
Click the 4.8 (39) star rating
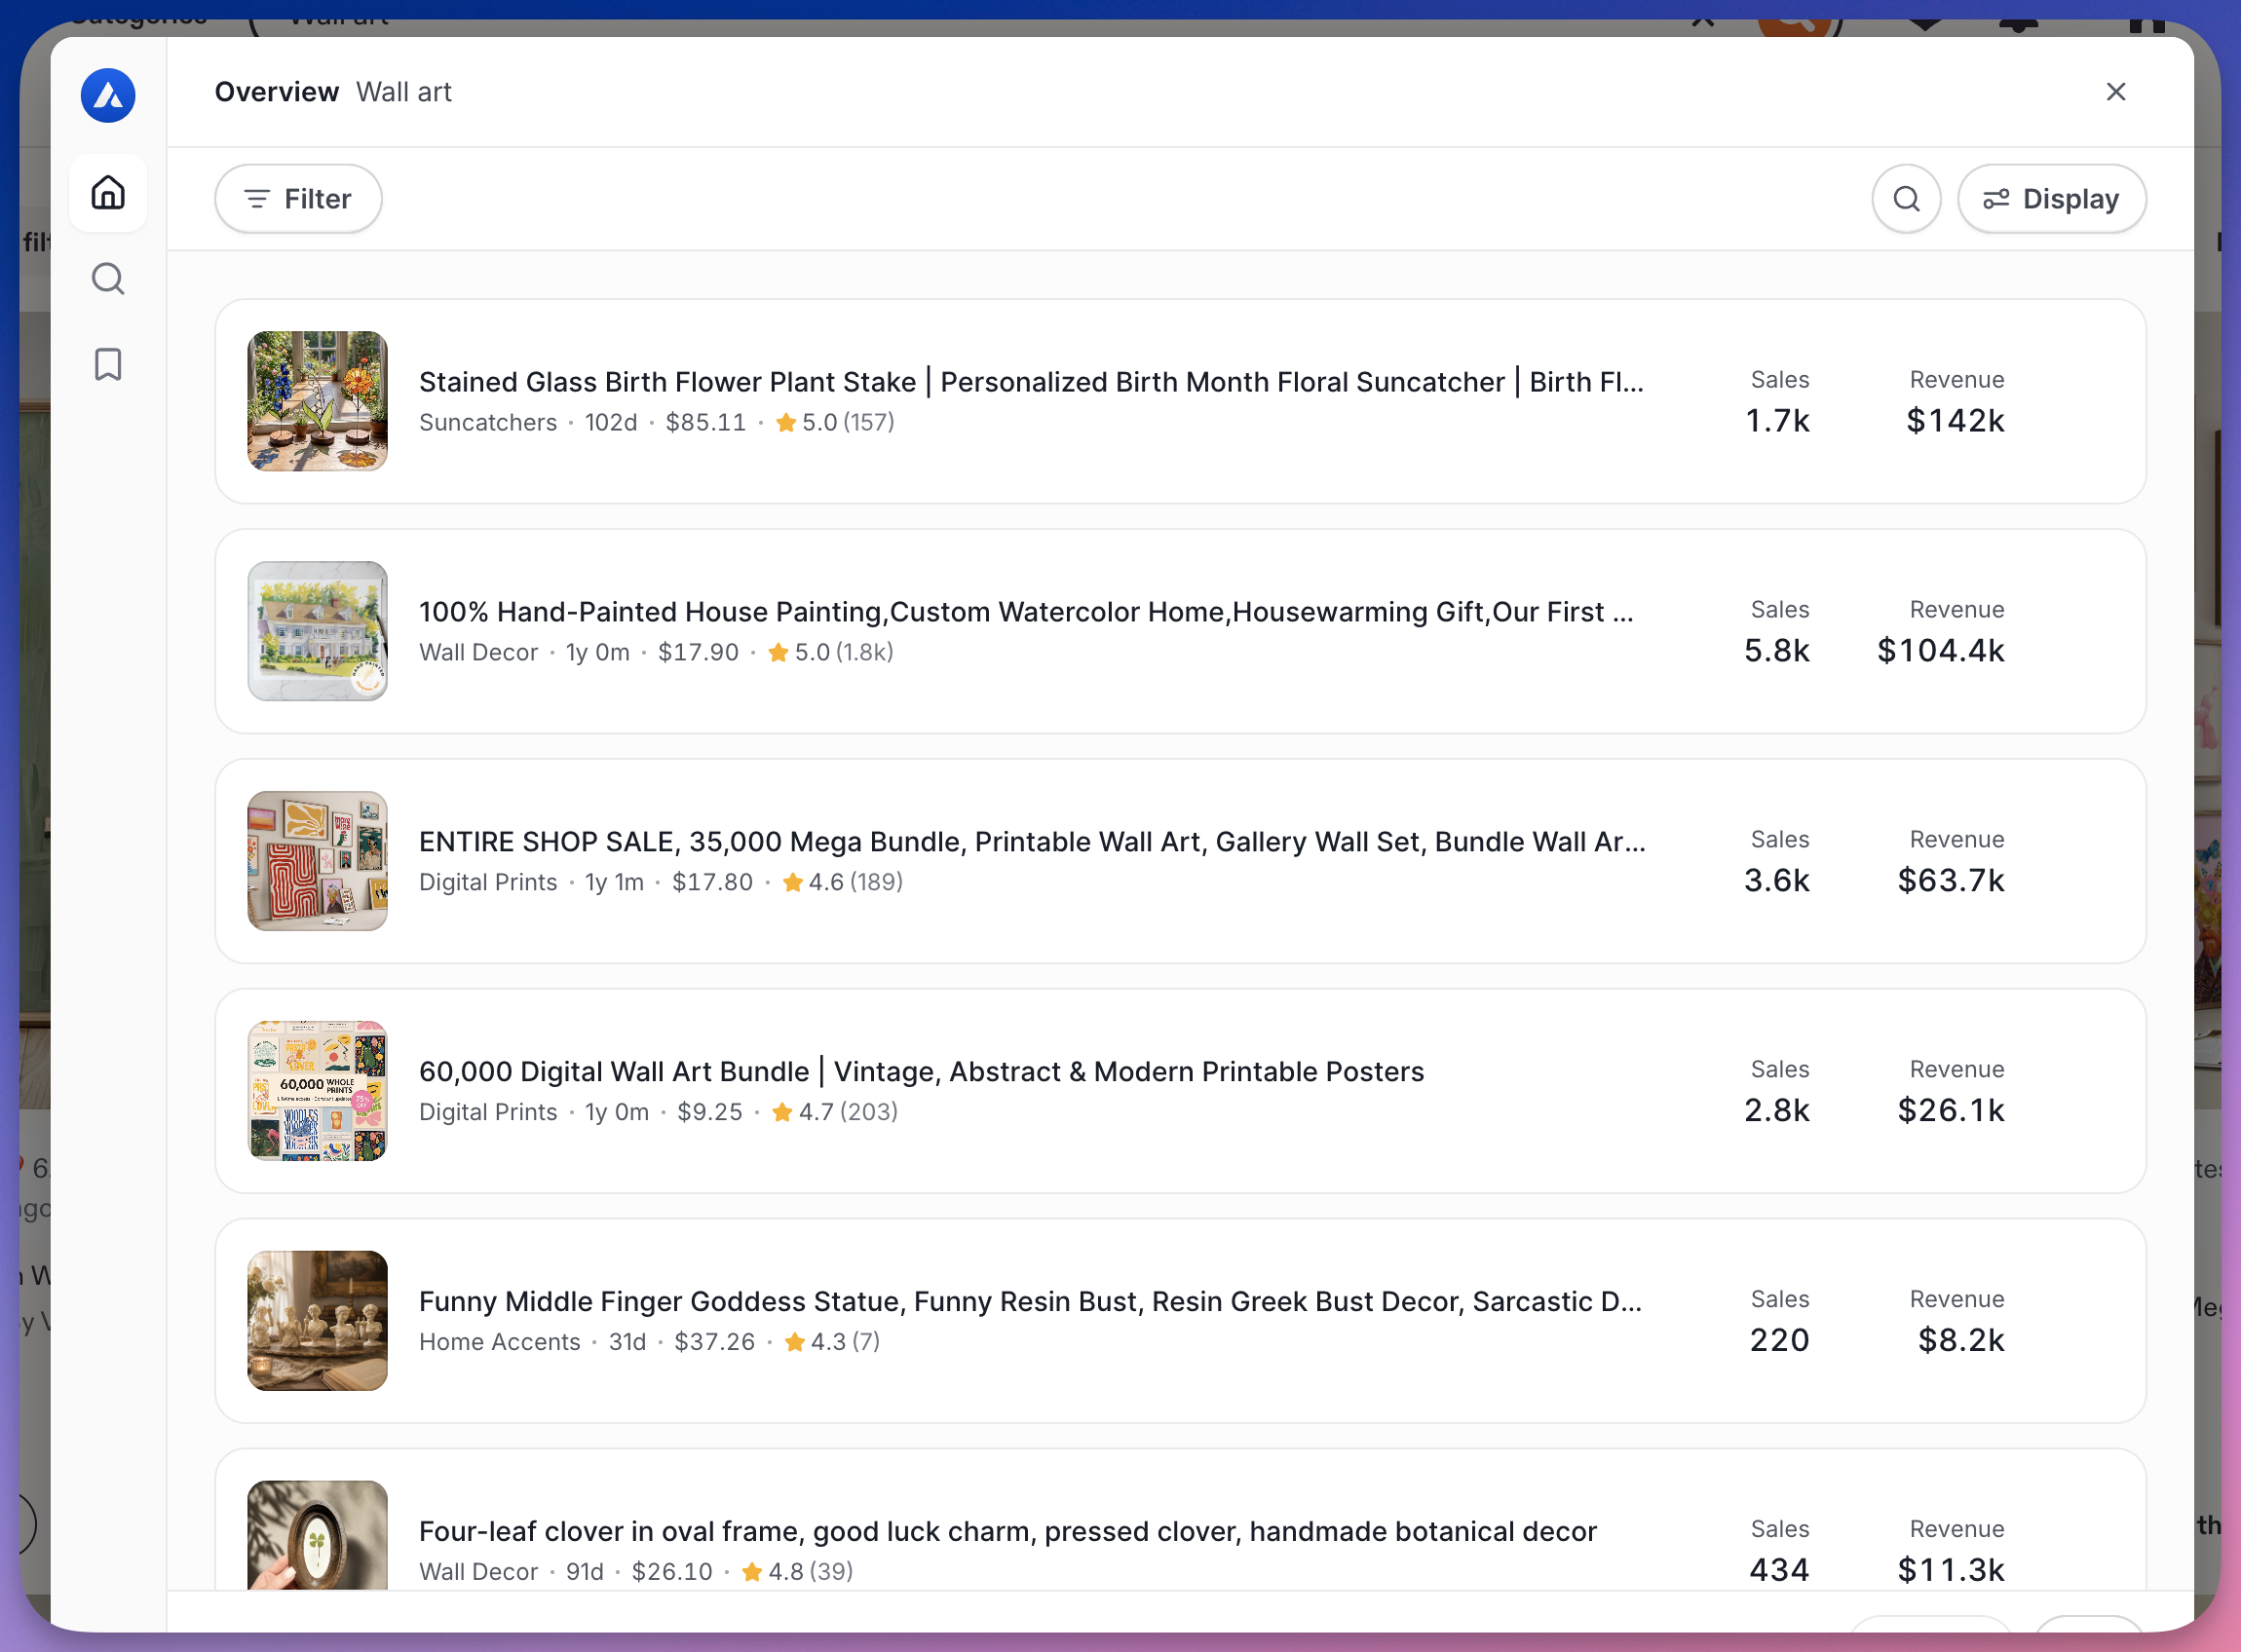click(x=797, y=1573)
